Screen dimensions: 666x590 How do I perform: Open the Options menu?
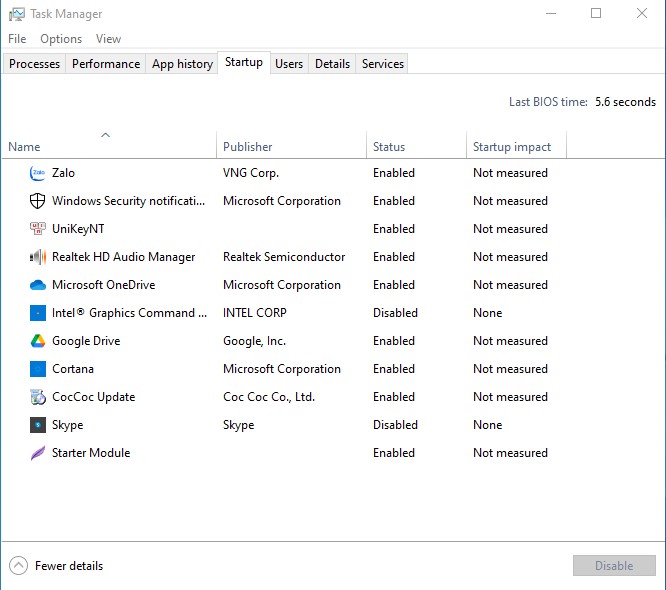pyautogui.click(x=61, y=39)
